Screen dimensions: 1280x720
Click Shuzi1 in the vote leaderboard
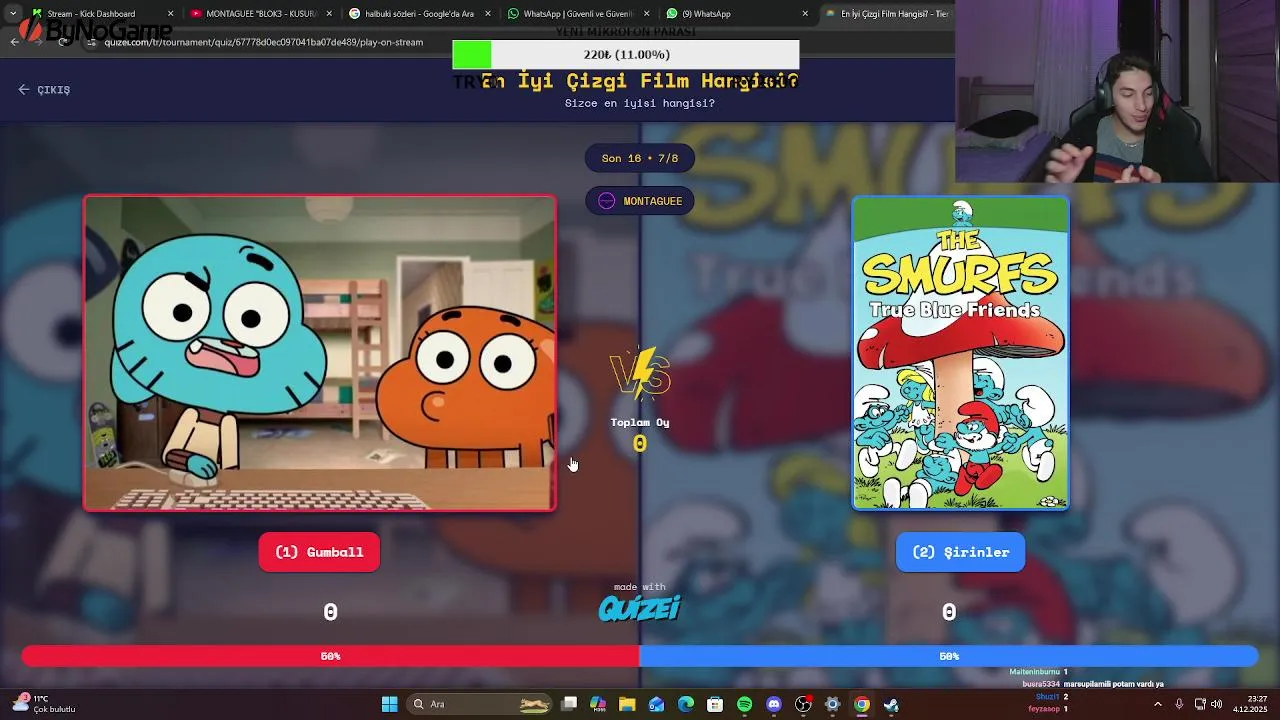(x=1048, y=697)
